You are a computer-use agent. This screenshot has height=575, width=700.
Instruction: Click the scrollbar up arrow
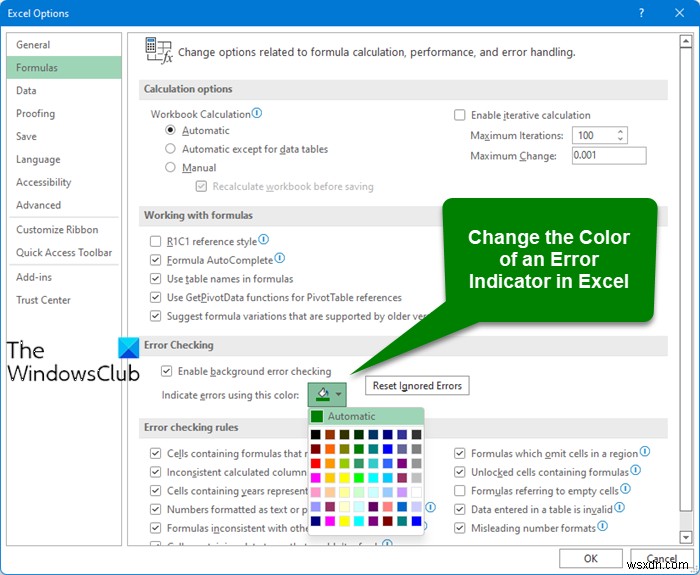point(685,42)
